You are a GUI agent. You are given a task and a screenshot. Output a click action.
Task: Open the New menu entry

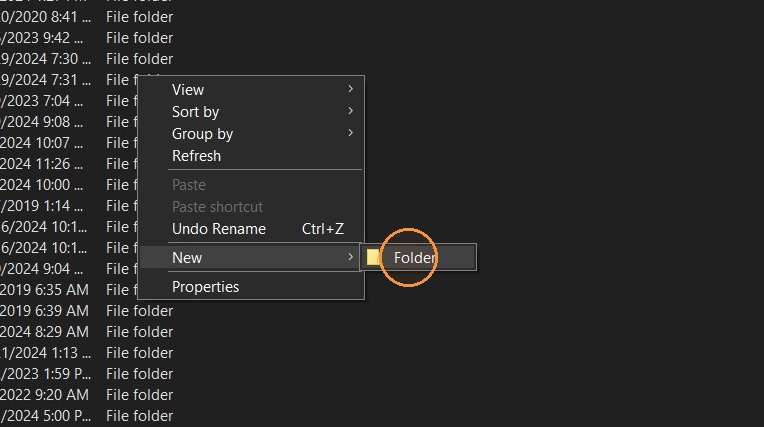[251, 257]
